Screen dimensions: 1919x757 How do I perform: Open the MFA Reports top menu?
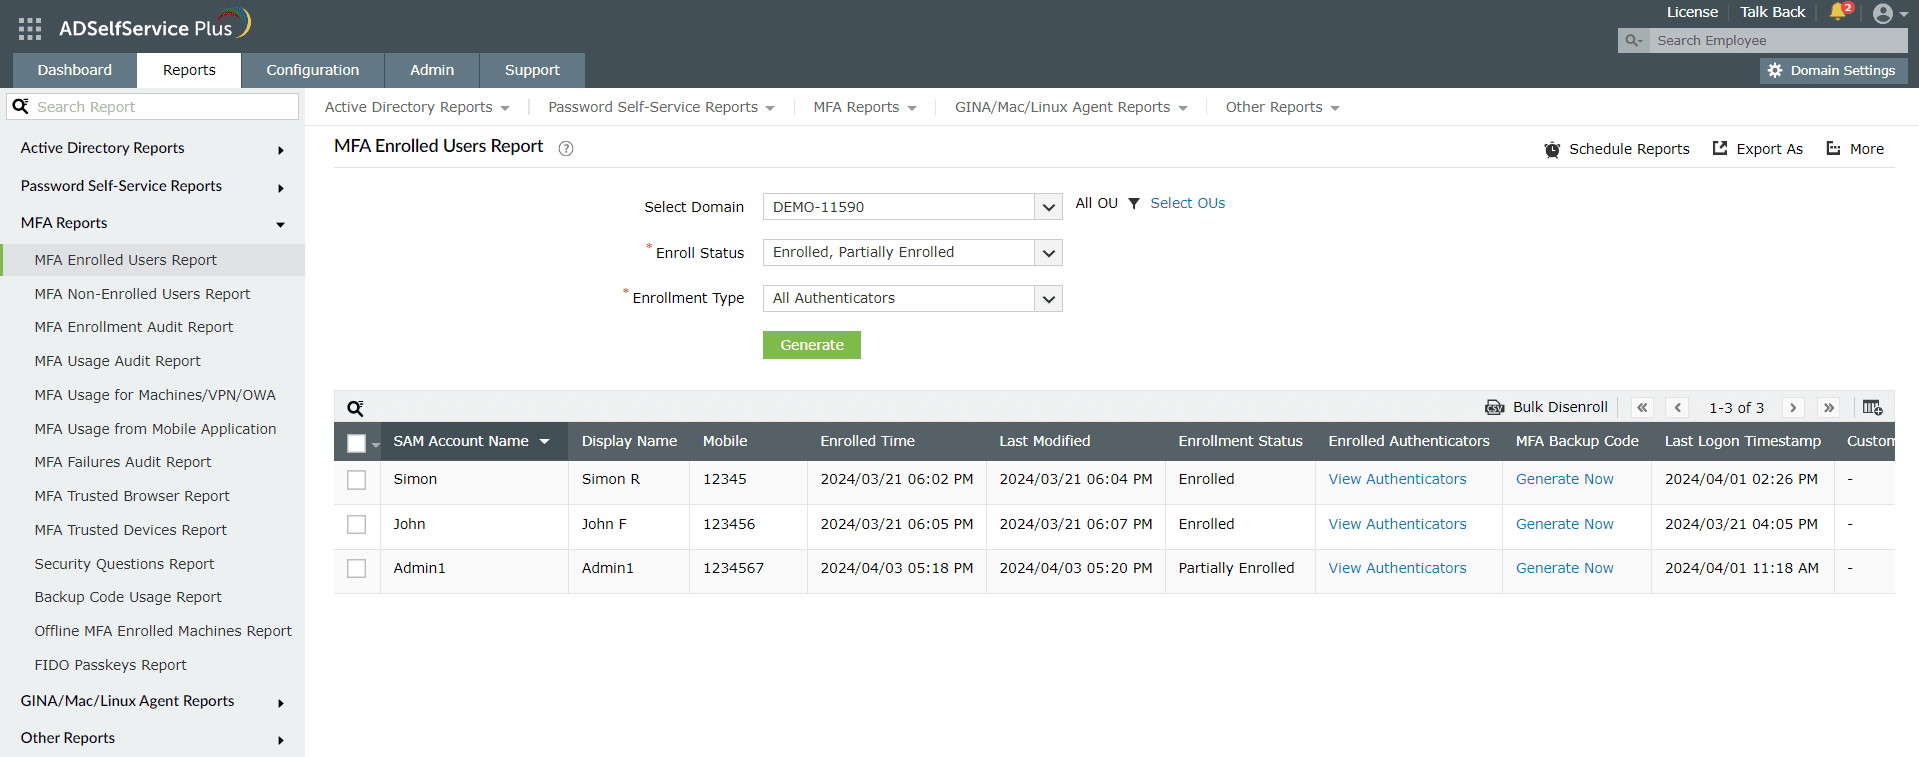coord(865,107)
